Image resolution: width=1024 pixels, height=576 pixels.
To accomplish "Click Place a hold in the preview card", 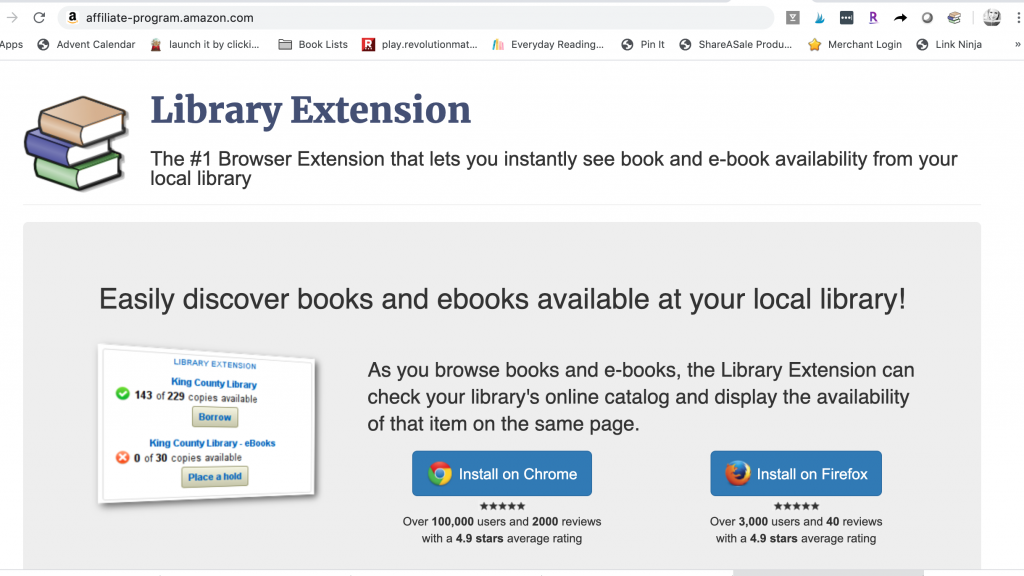I will (215, 477).
